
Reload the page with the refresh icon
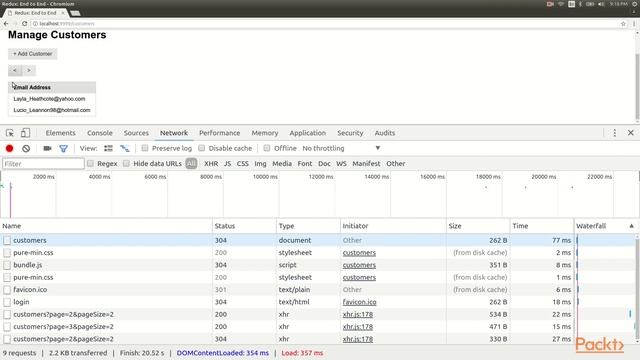[x=24, y=24]
